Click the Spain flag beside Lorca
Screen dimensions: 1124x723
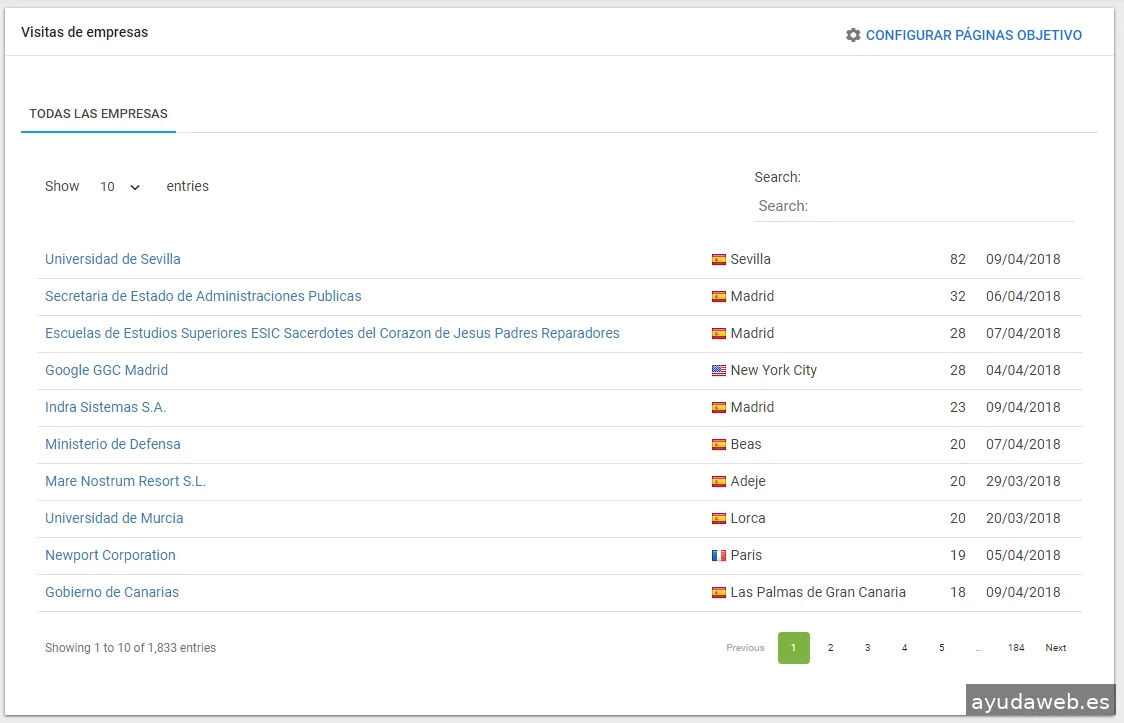click(x=718, y=518)
